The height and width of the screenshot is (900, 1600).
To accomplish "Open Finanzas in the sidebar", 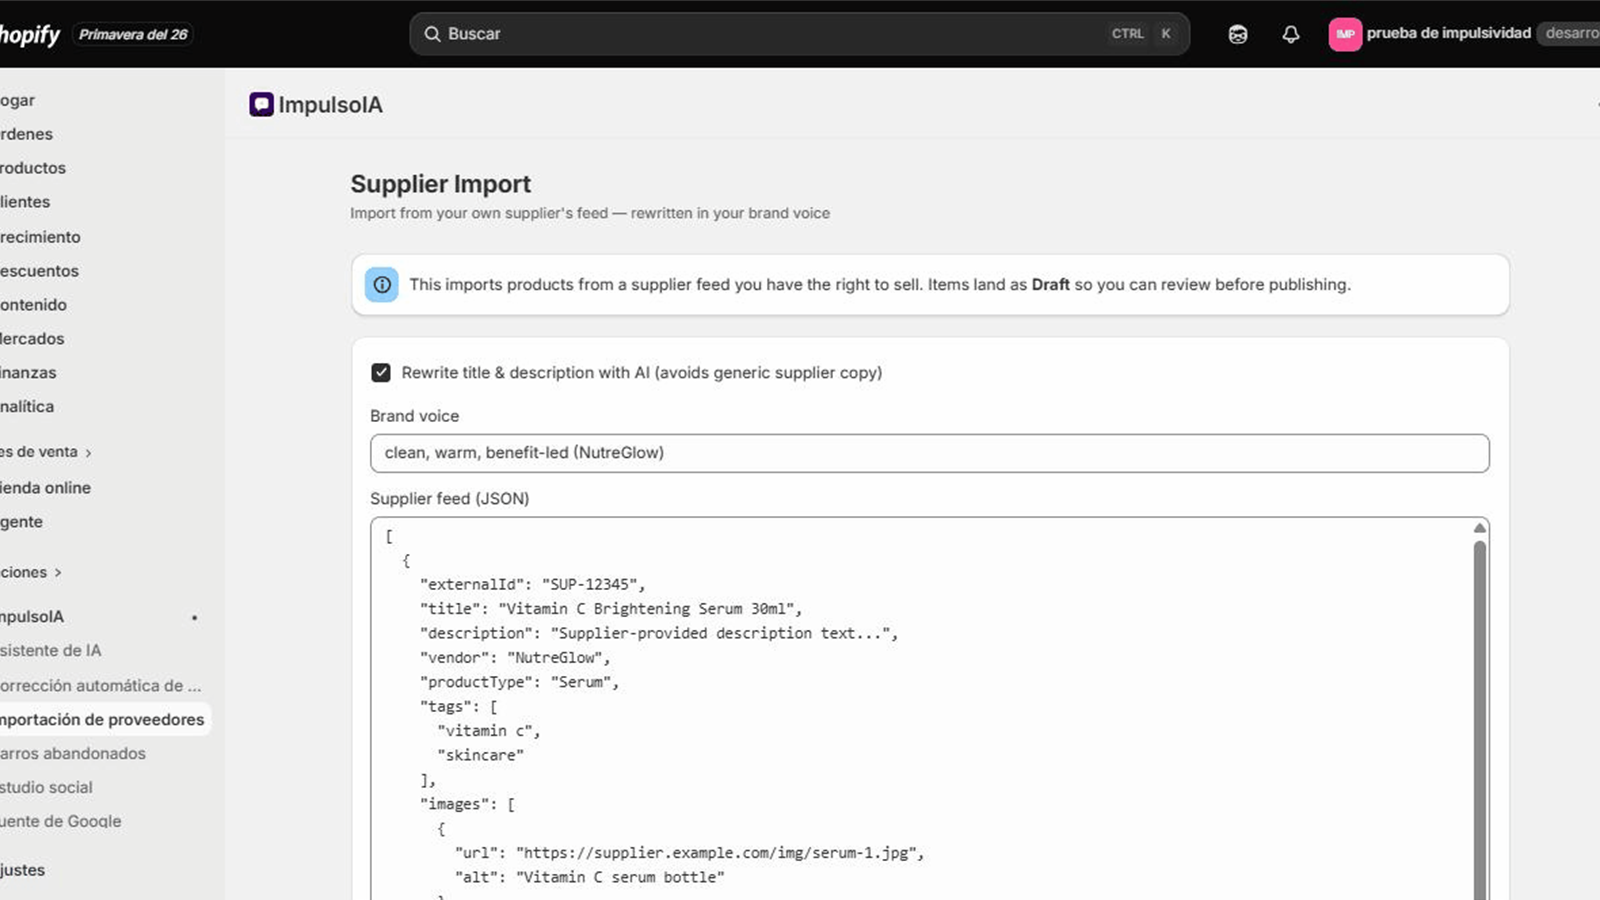I will (x=28, y=373).
